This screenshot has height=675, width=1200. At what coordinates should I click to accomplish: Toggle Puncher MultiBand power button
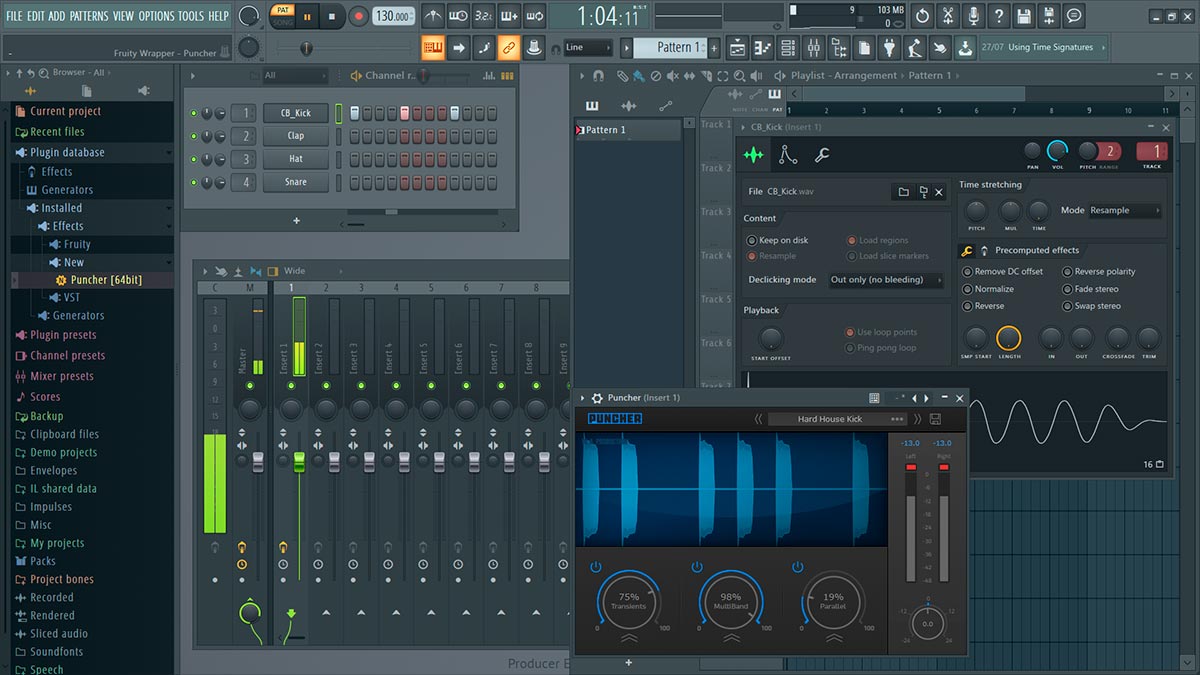(x=697, y=568)
